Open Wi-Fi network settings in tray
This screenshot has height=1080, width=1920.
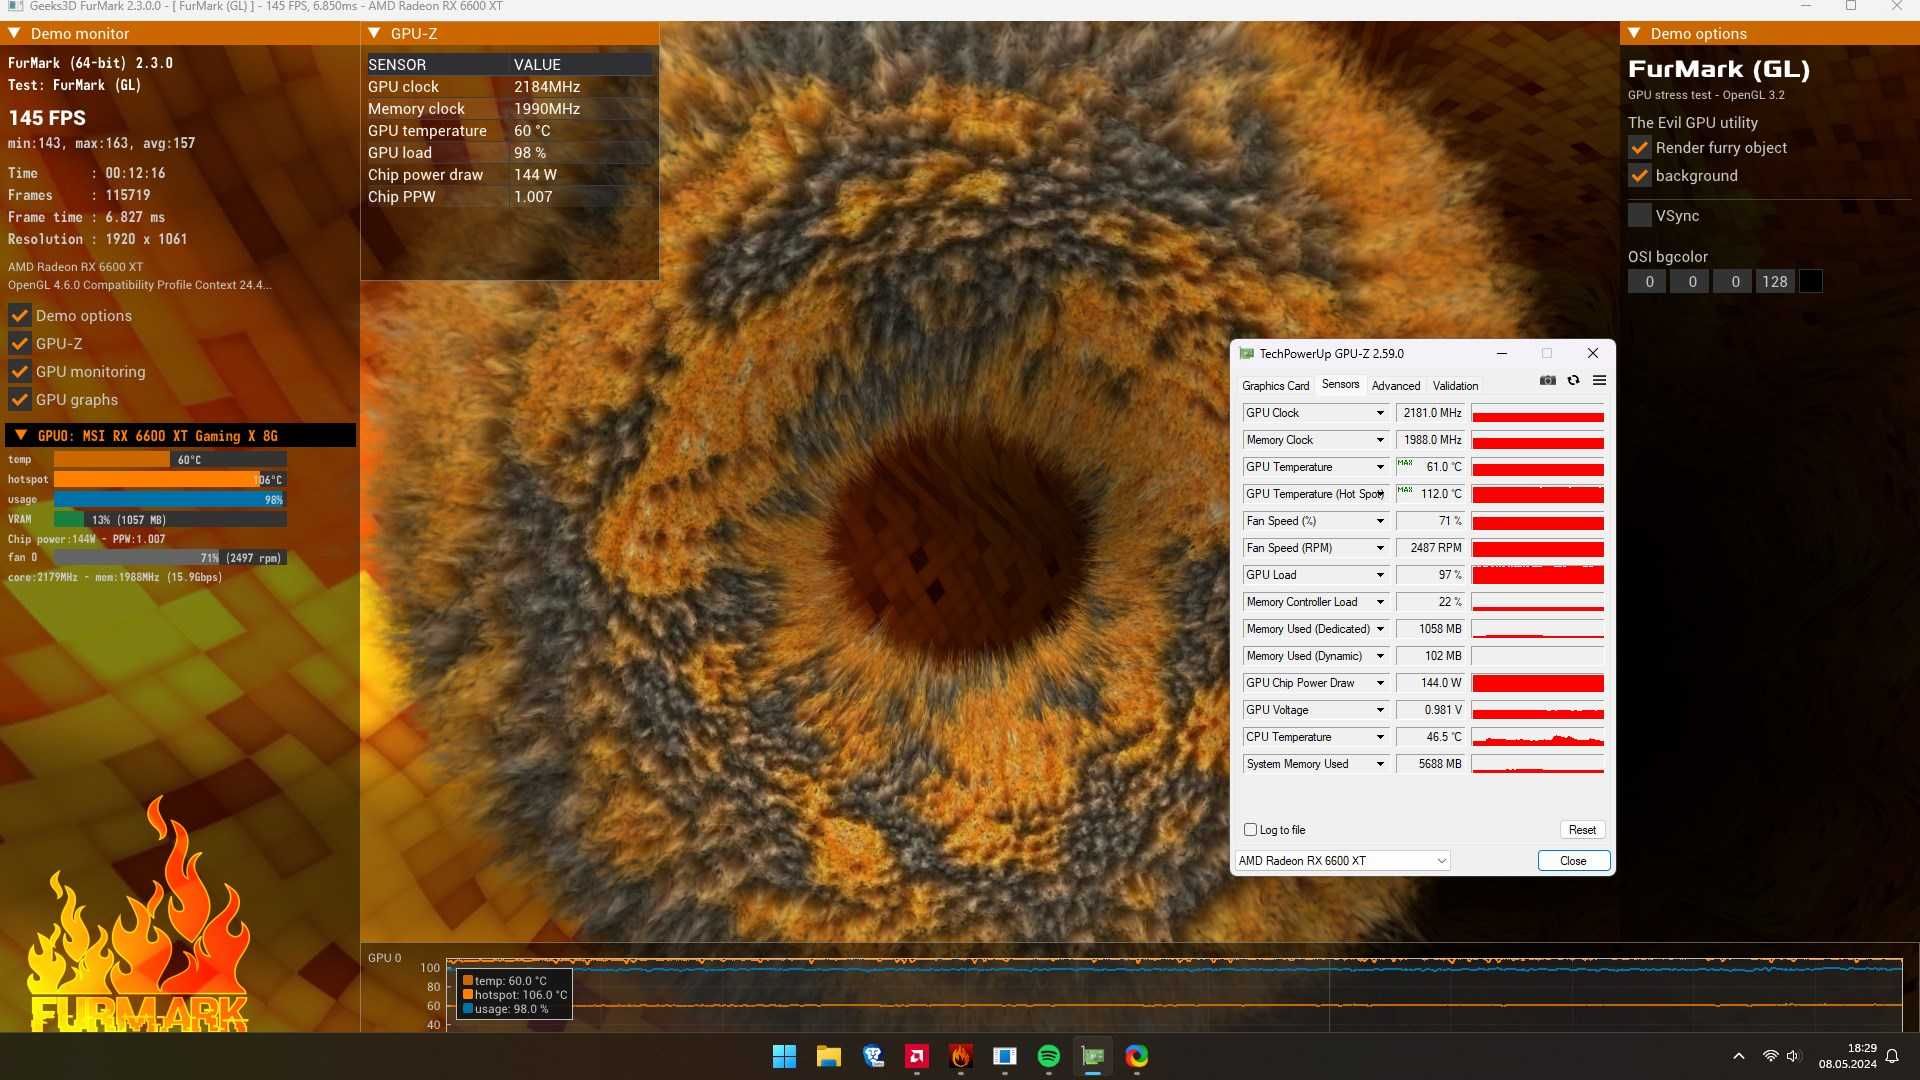pos(1770,1056)
